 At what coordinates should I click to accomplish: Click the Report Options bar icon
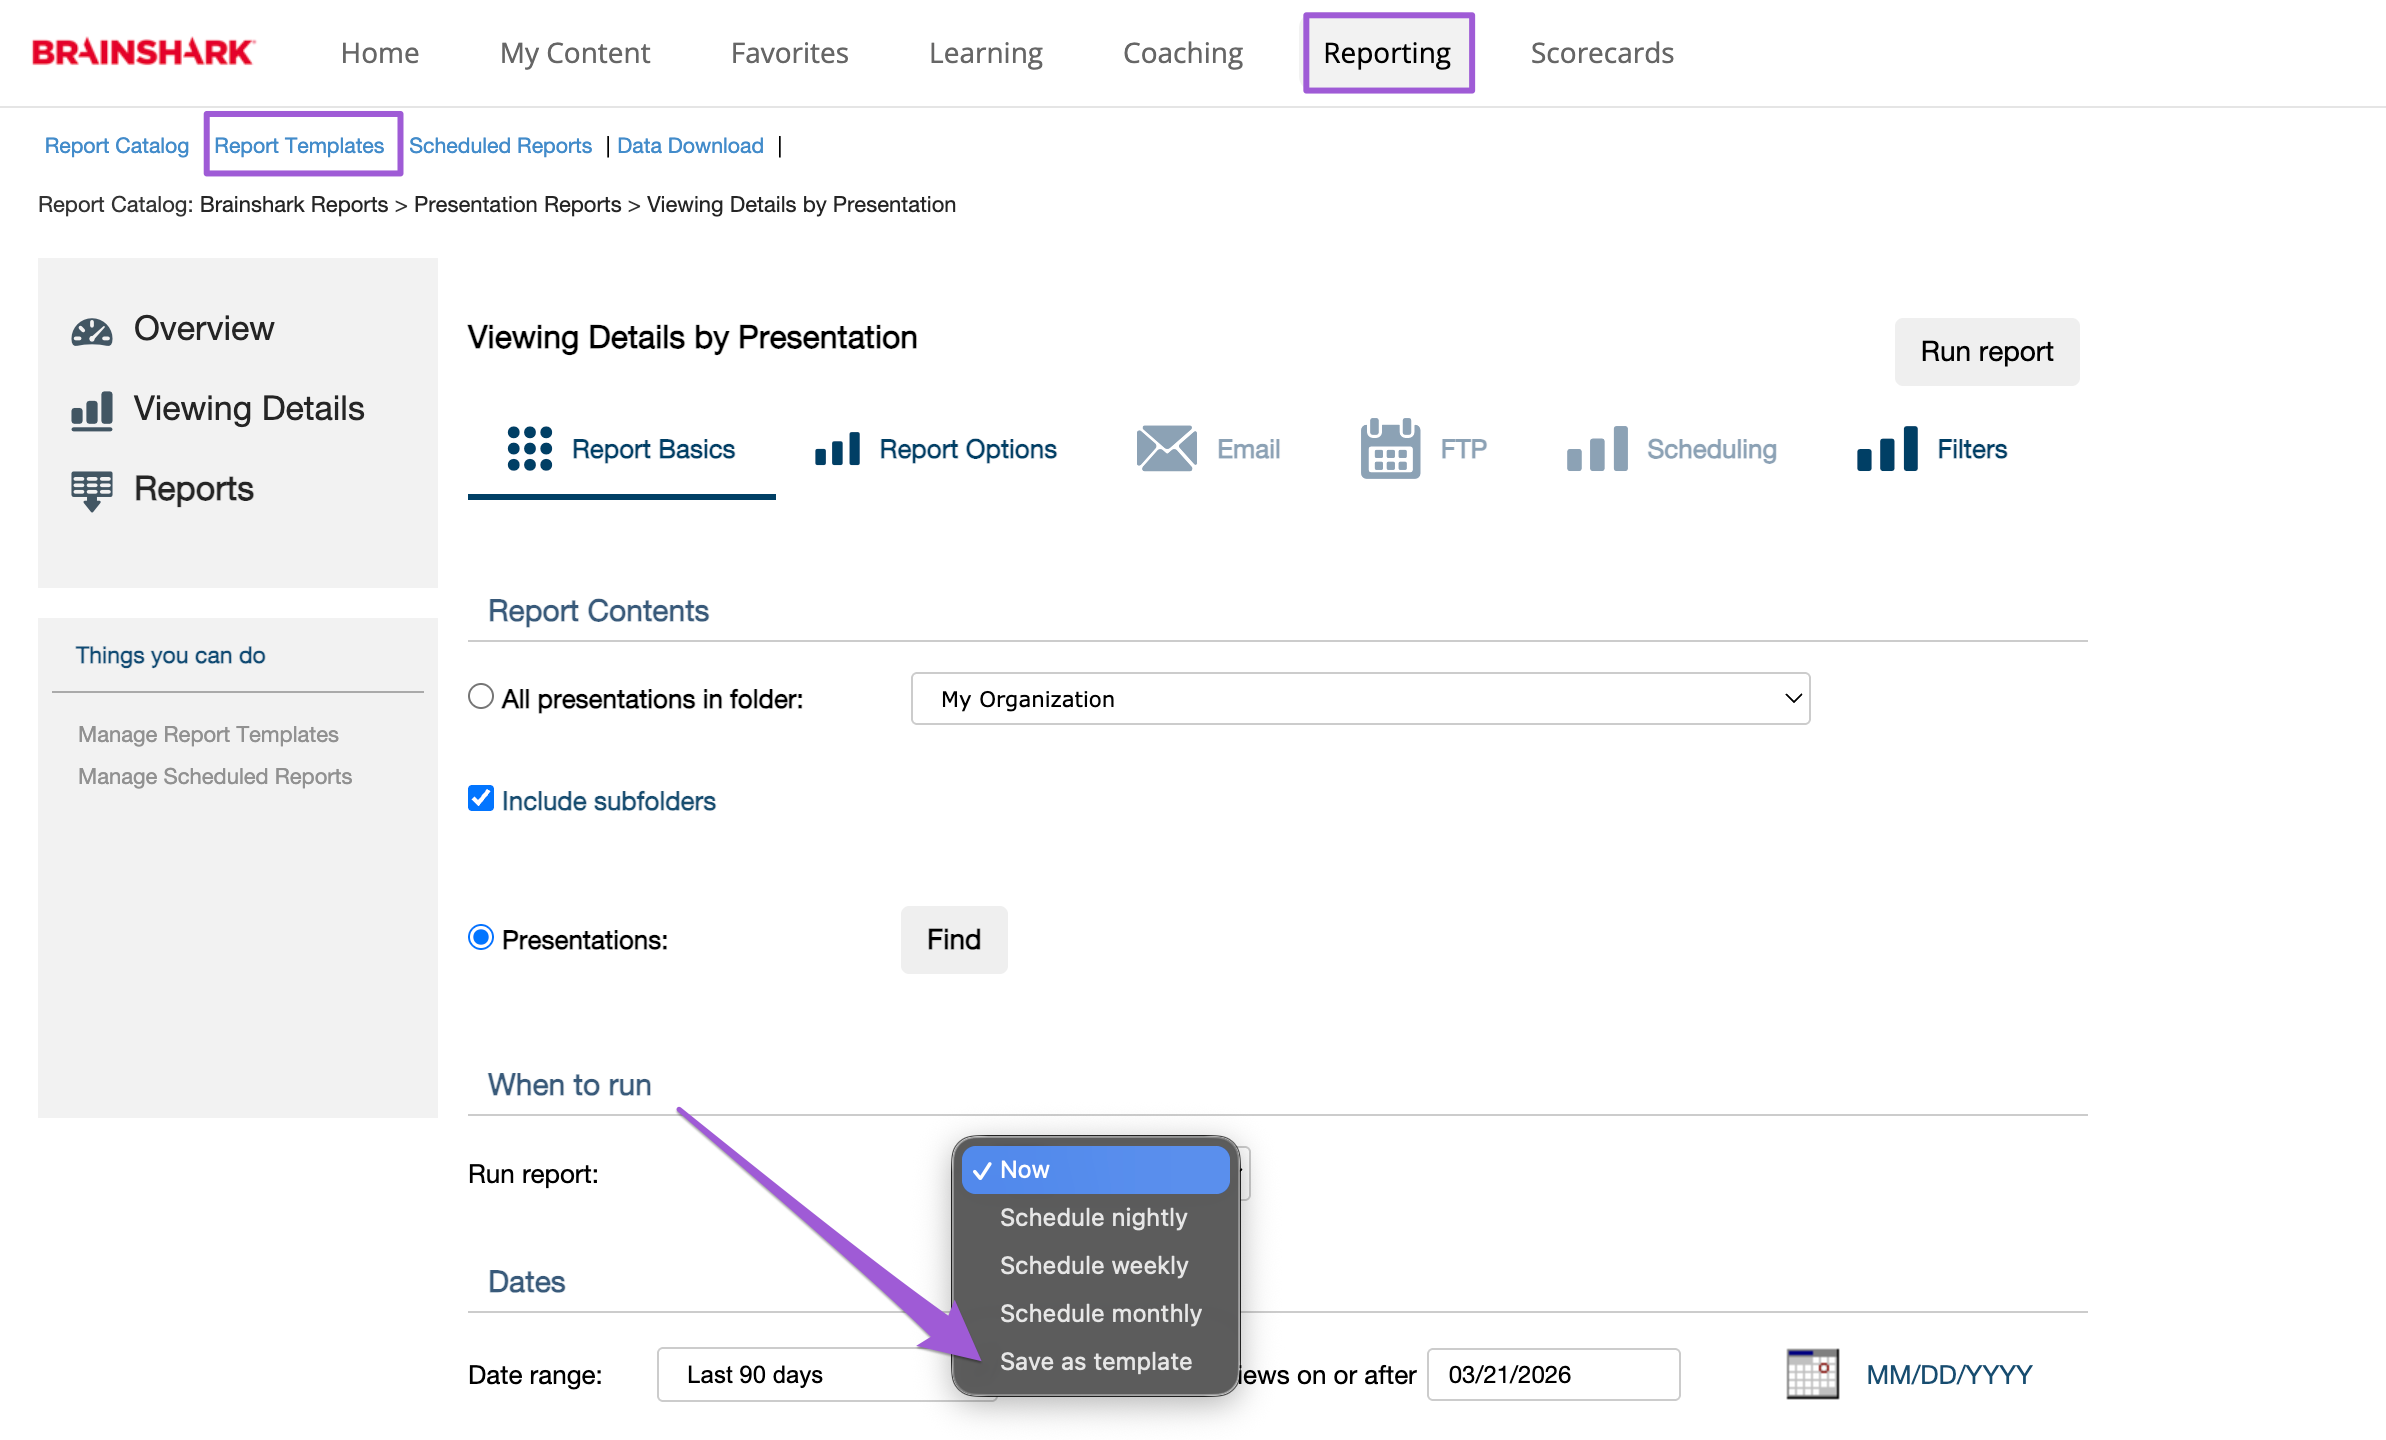tap(838, 449)
